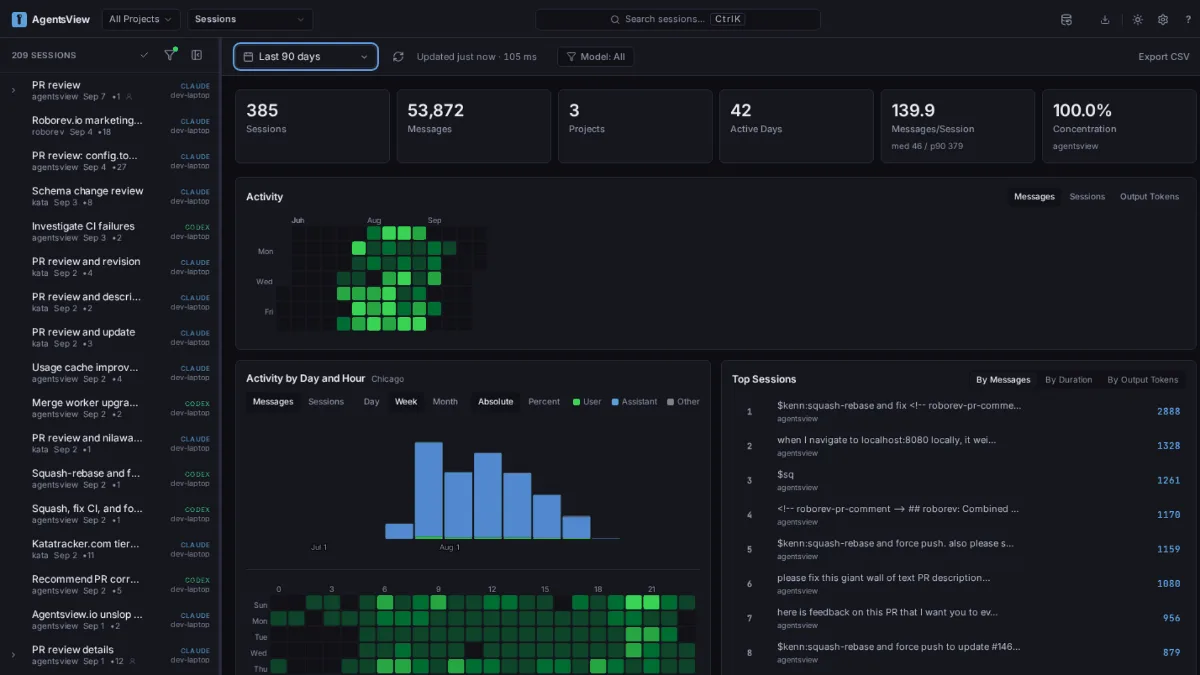Open 'Roborev.io marketing...' session in sidebar
The width and height of the screenshot is (1200, 675).
tap(110, 125)
